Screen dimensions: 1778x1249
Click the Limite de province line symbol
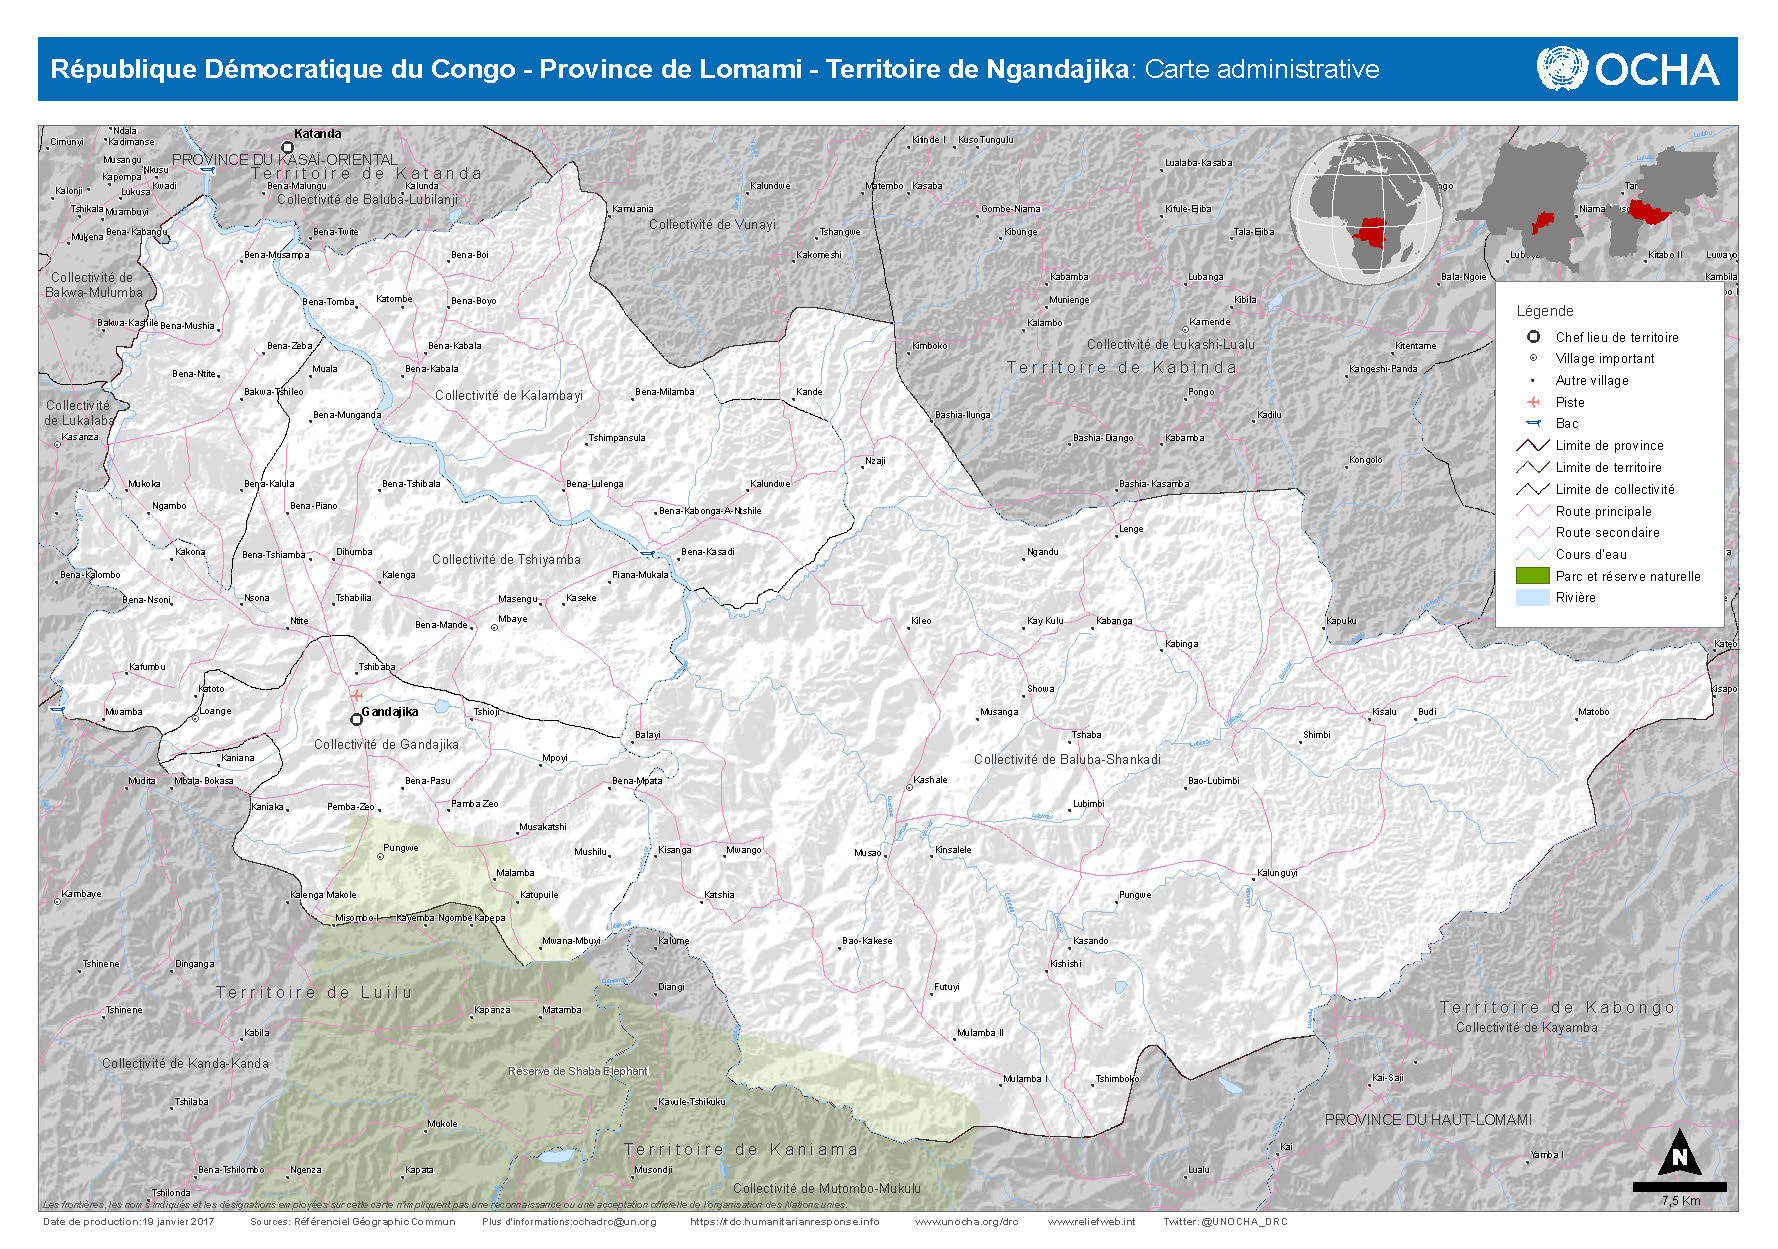click(x=1533, y=445)
